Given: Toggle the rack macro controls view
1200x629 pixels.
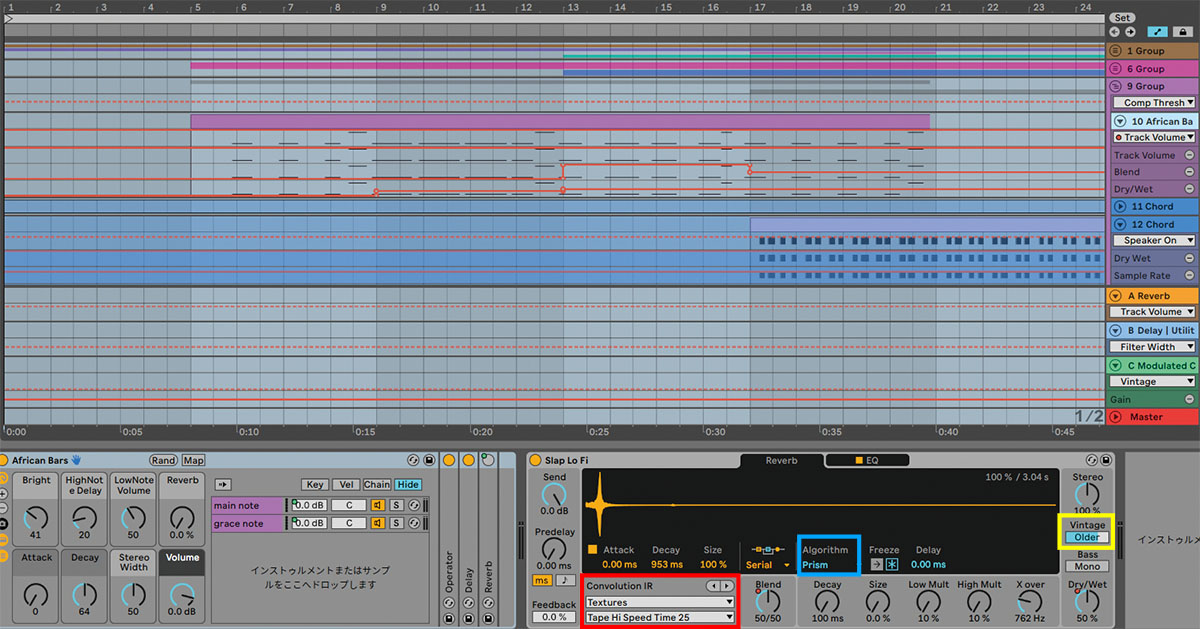Looking at the screenshot, I should 4,478.
